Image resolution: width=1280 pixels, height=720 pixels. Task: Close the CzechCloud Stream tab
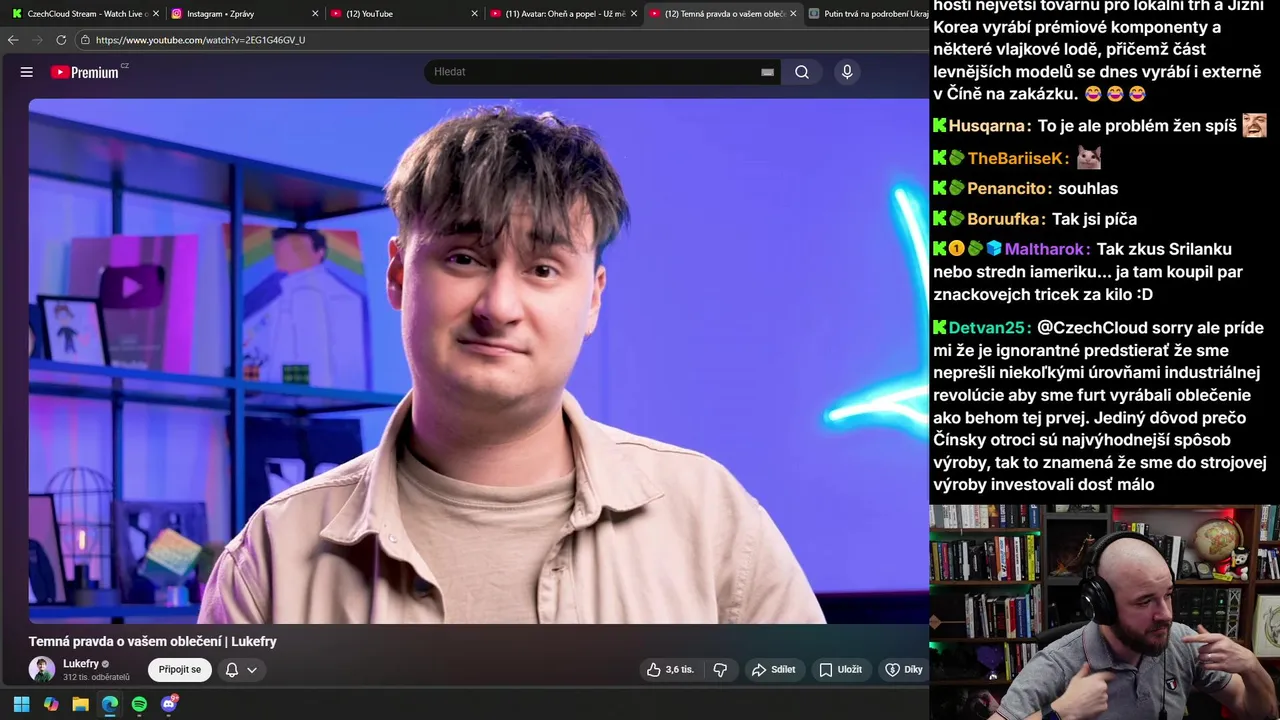tap(156, 14)
